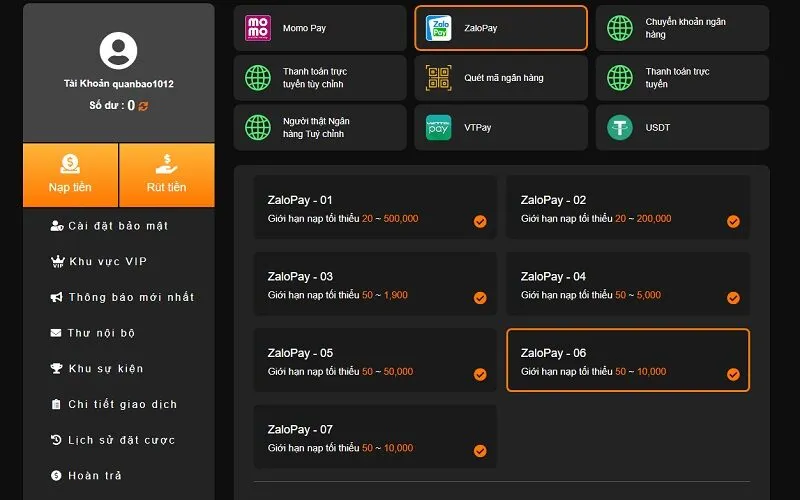Screen dimensions: 800x500
Task: Click globe icon for Chuyển khoản ngân hàng
Action: 620,28
